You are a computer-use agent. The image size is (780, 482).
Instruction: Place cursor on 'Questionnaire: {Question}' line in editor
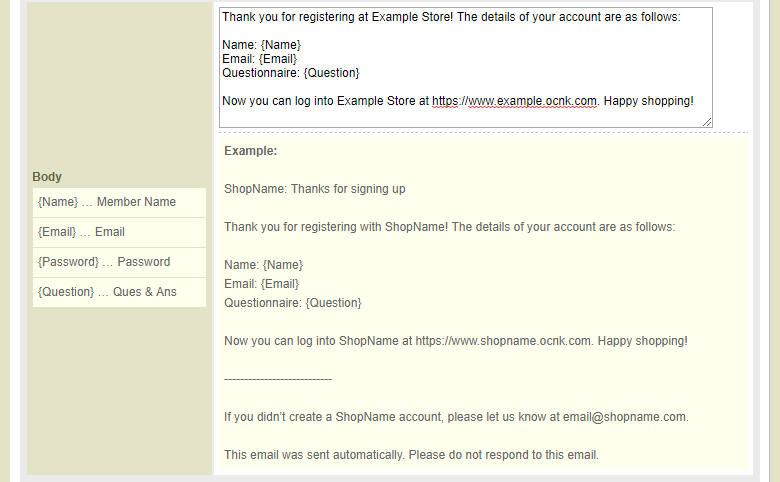[290, 73]
